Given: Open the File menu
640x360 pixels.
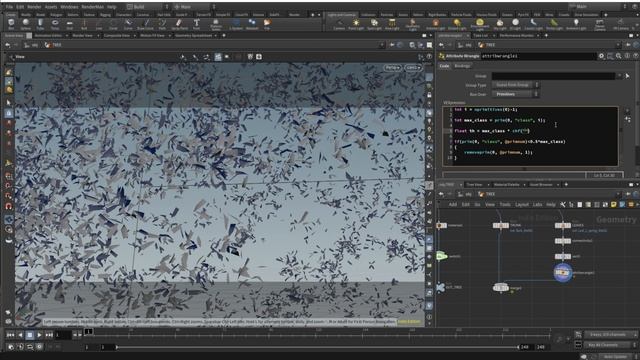Looking at the screenshot, I should click(9, 7).
